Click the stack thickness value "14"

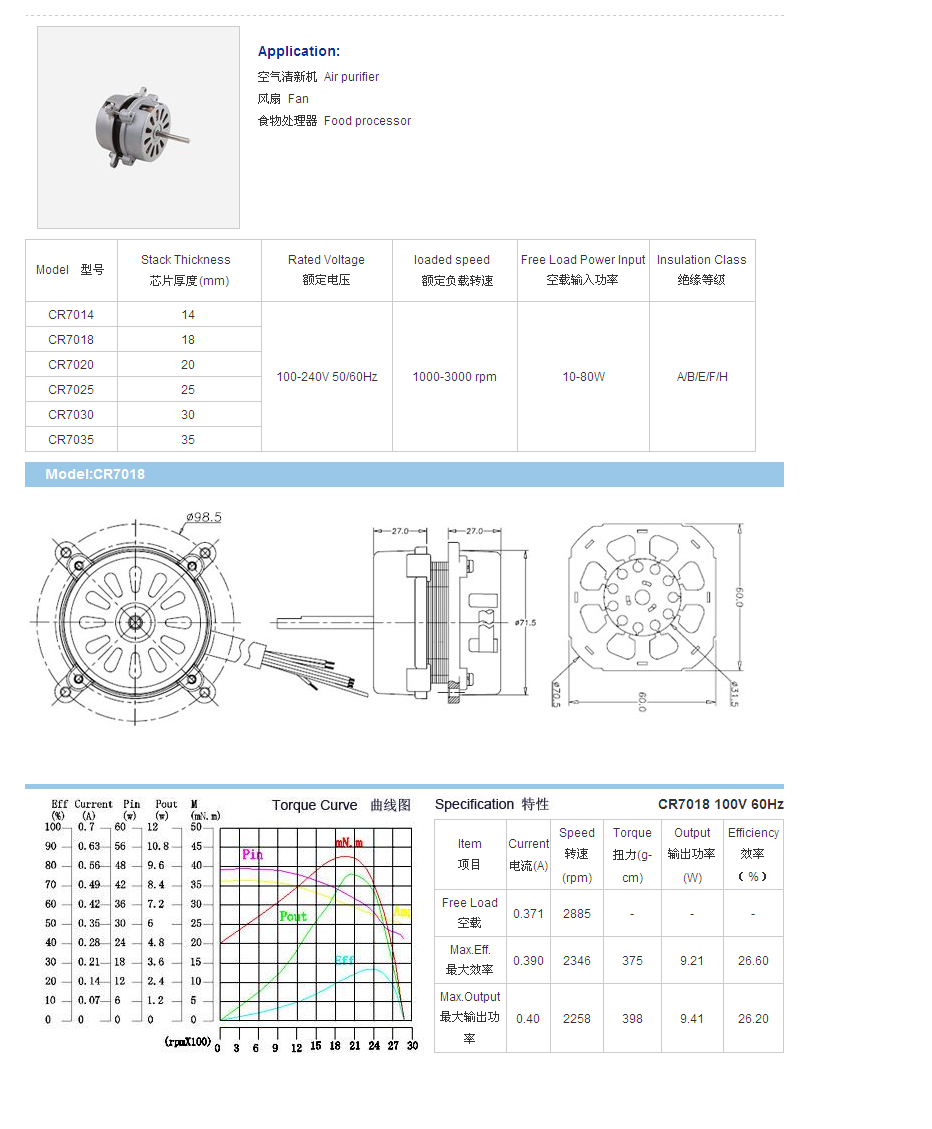[x=188, y=315]
